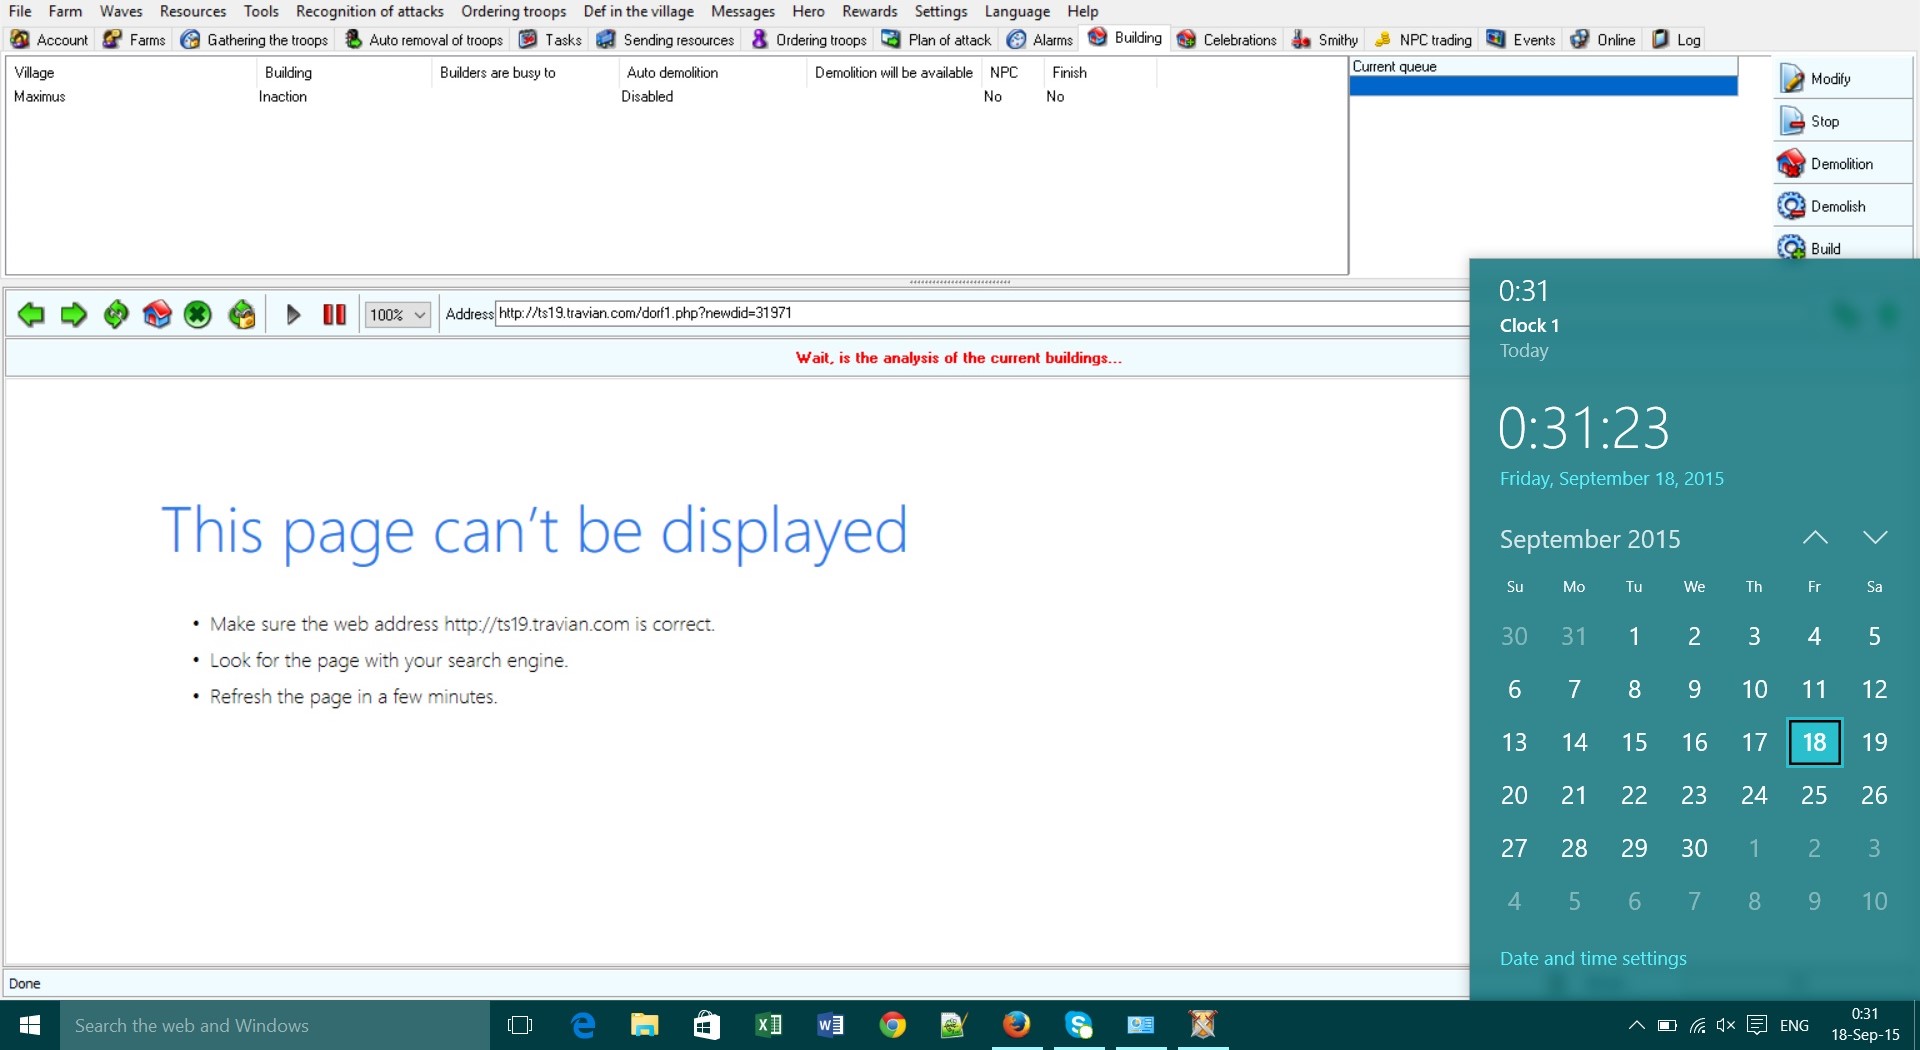Image resolution: width=1920 pixels, height=1050 pixels.
Task: Open the Log tab
Action: tap(1676, 40)
